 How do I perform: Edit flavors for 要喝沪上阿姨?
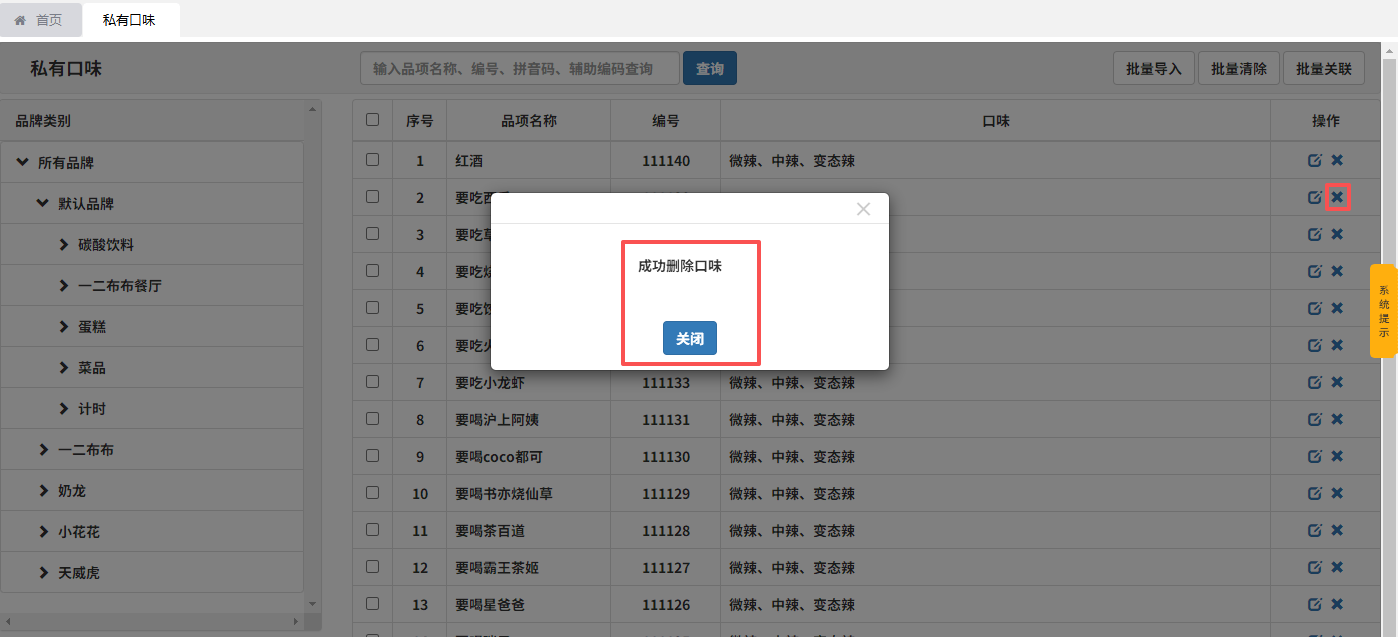tap(1315, 419)
